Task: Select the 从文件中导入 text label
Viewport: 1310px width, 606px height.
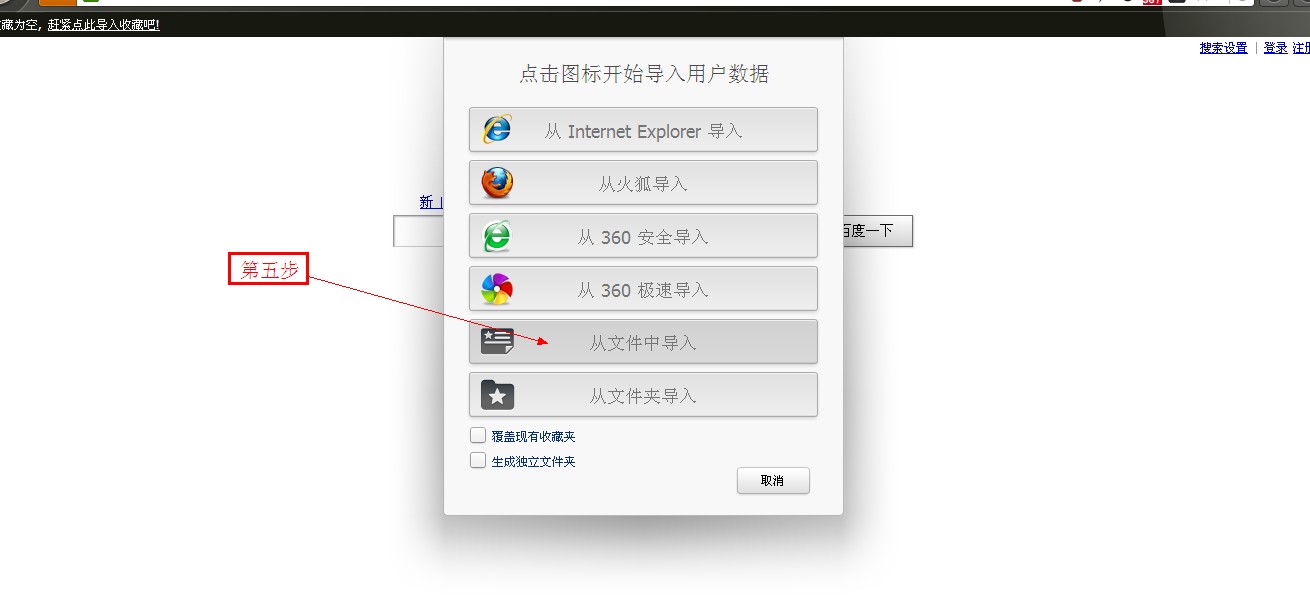Action: (x=643, y=343)
